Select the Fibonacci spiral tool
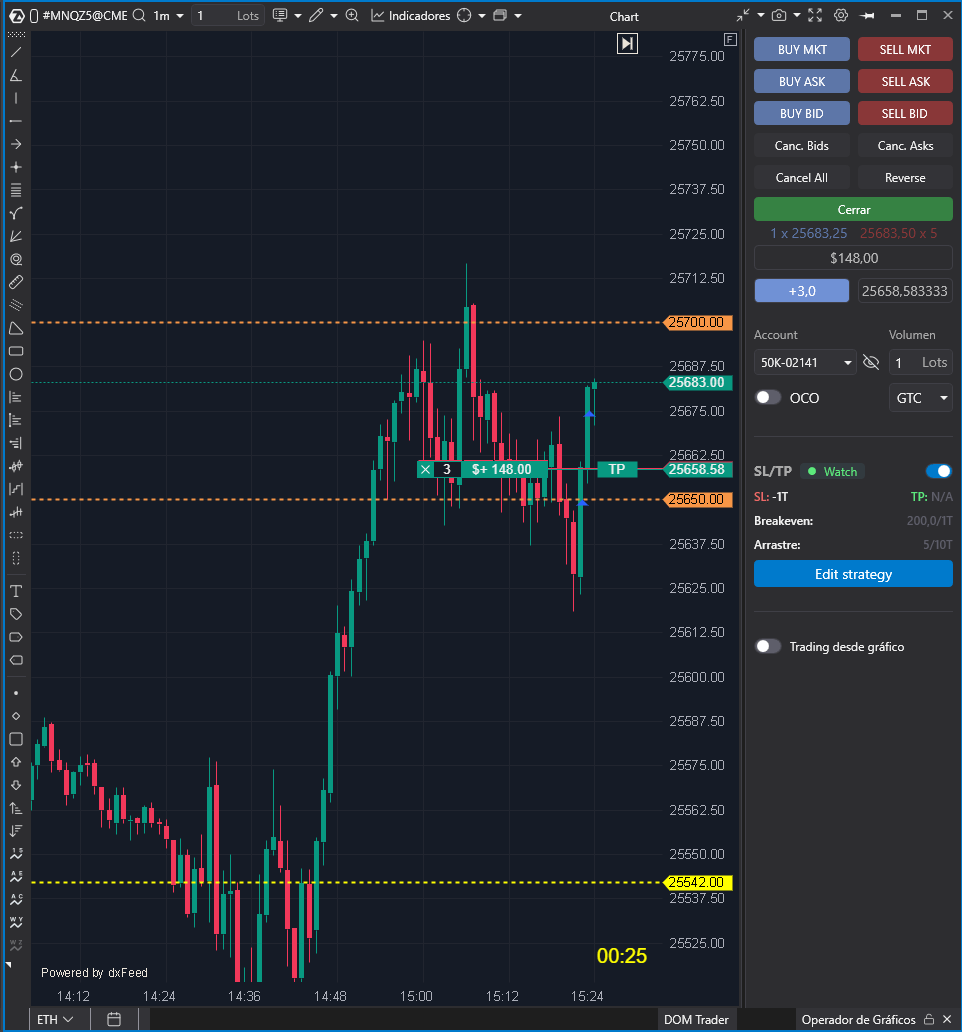The width and height of the screenshot is (962, 1032). 16,259
